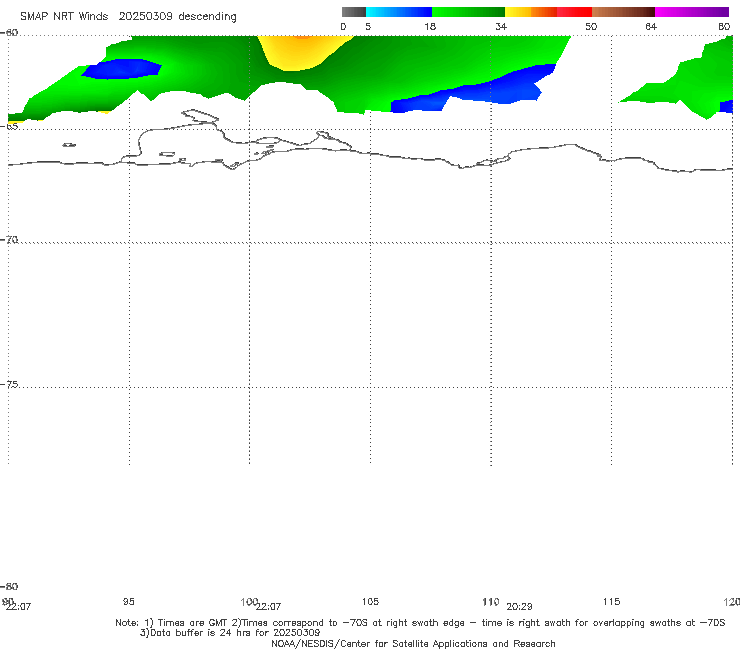
Task: Click the 115 longitude label
Action: (612, 601)
